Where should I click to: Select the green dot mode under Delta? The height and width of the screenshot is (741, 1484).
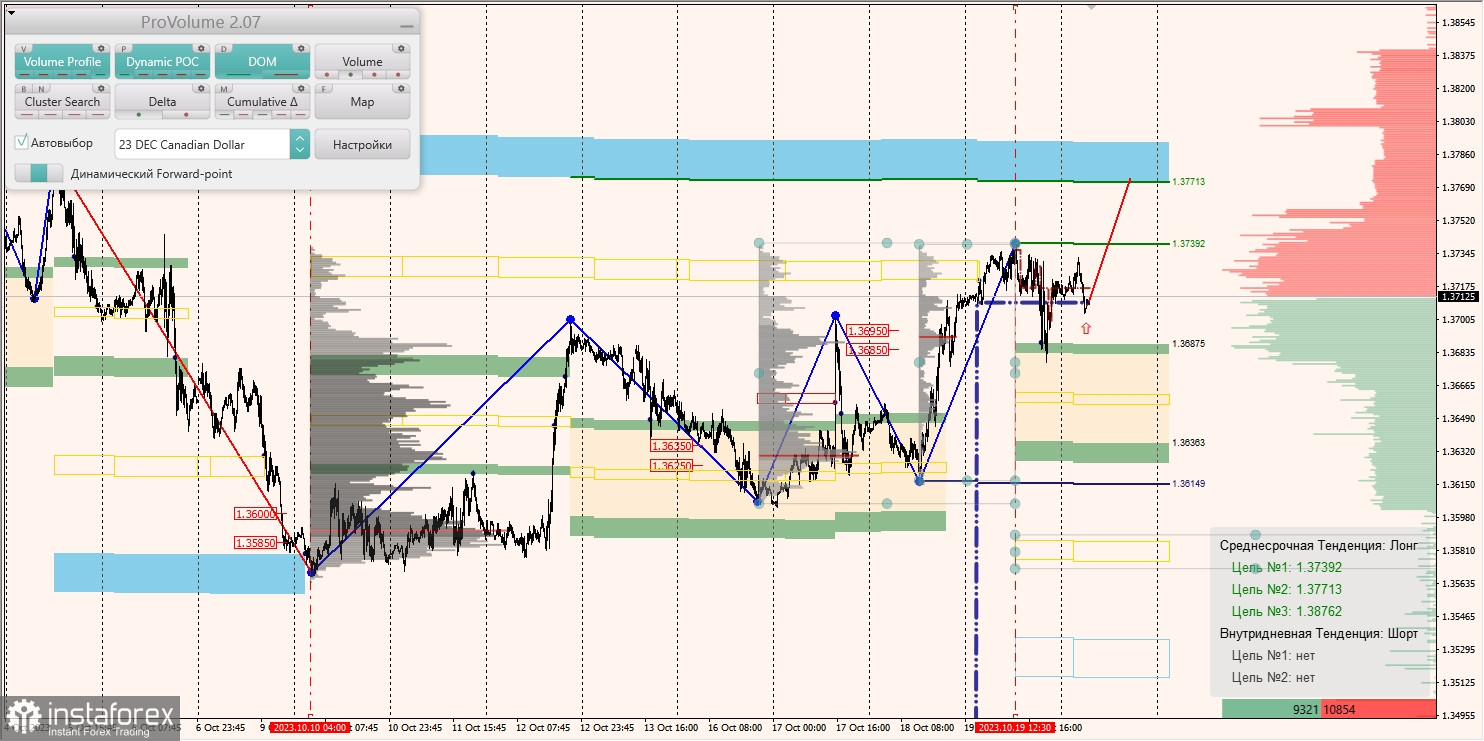139,115
